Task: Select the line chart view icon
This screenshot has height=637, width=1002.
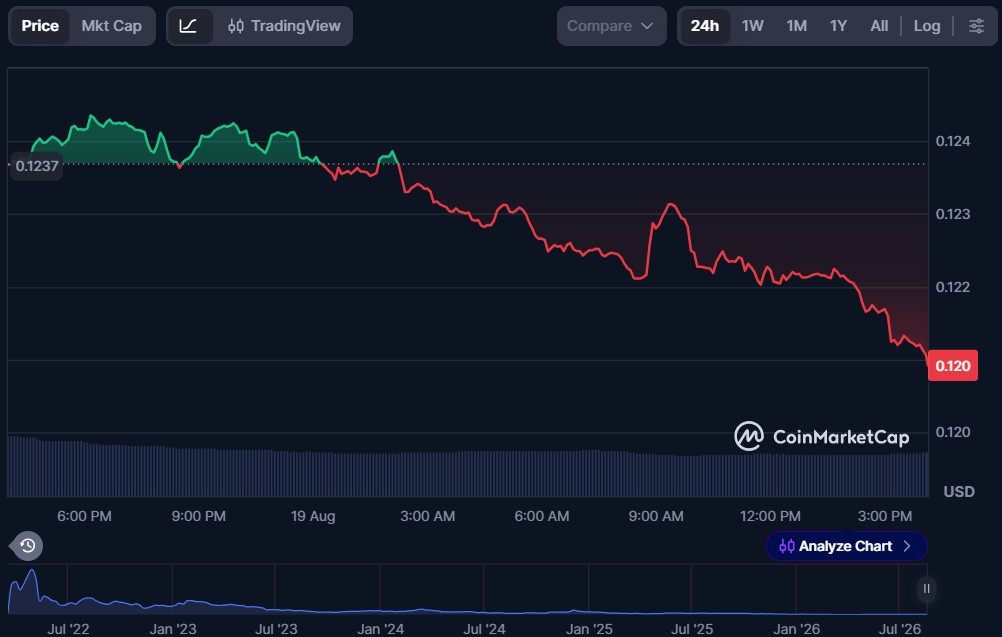Action: point(189,26)
